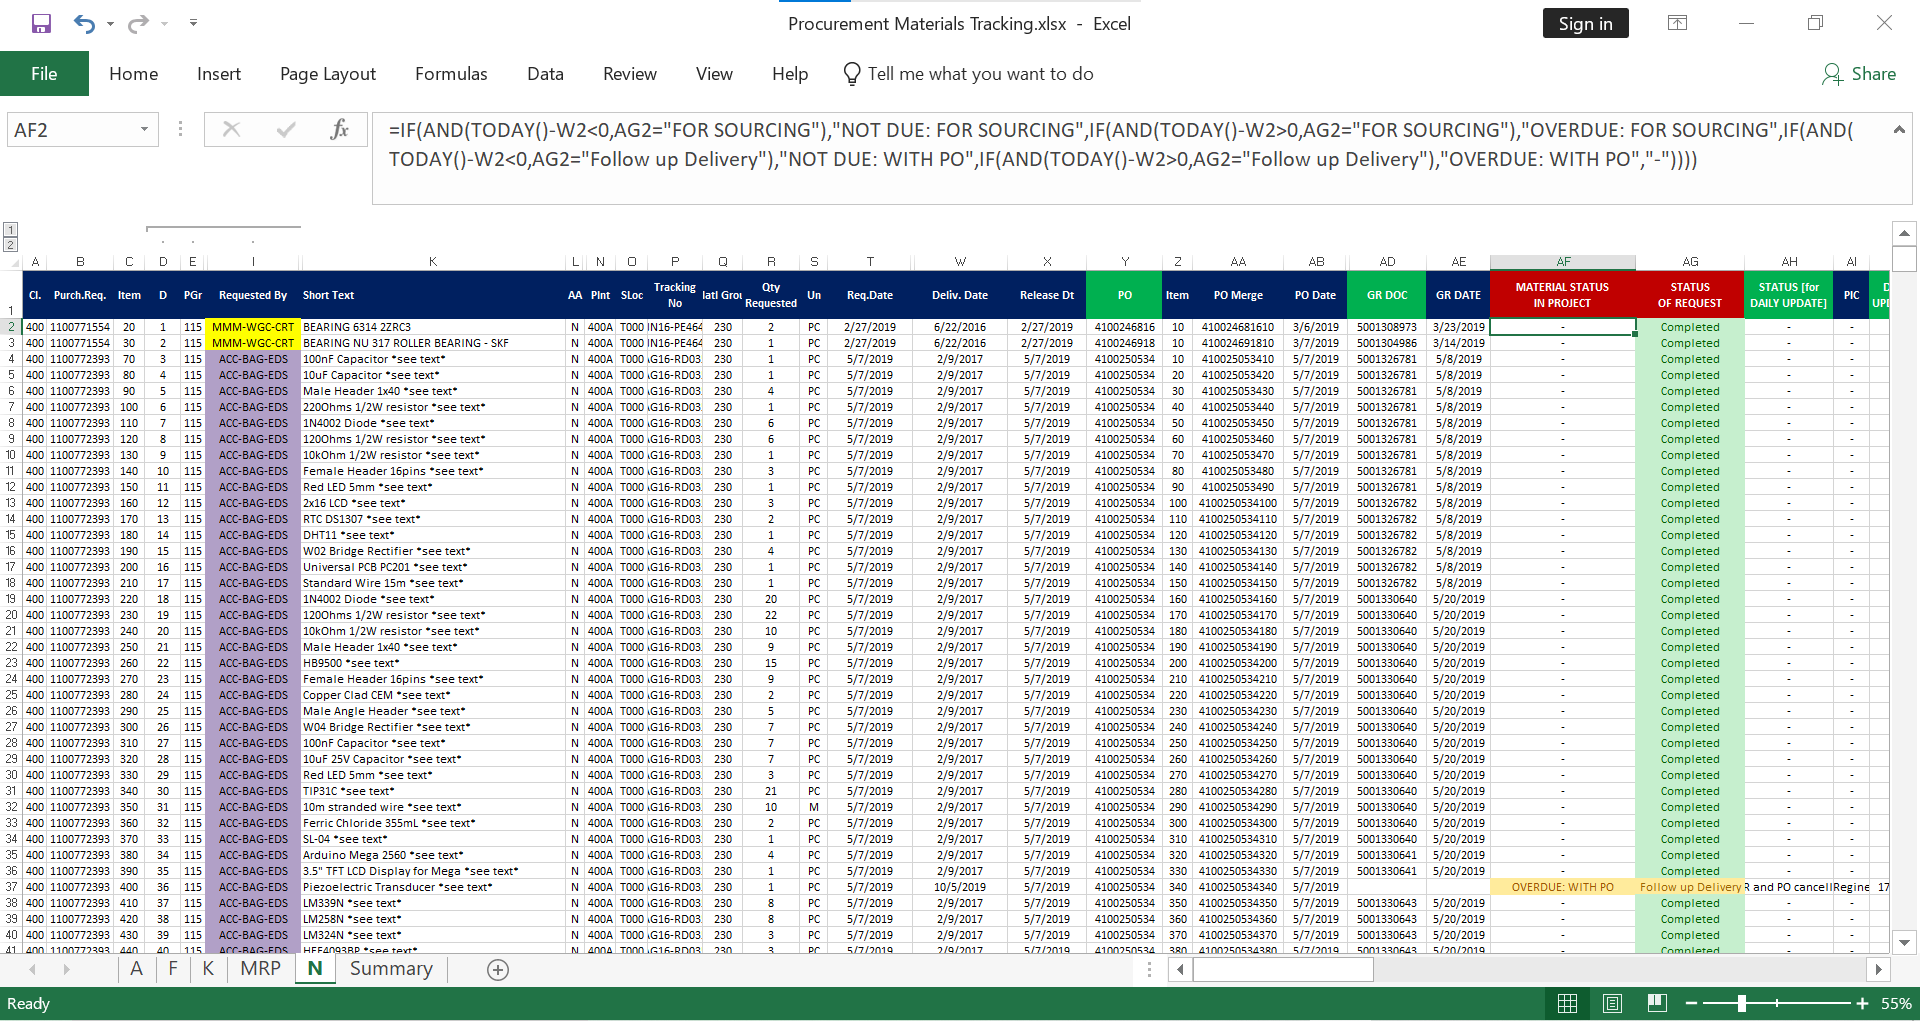The image size is (1920, 1021).
Task: Open the Formulas ribbon tab
Action: click(x=451, y=74)
